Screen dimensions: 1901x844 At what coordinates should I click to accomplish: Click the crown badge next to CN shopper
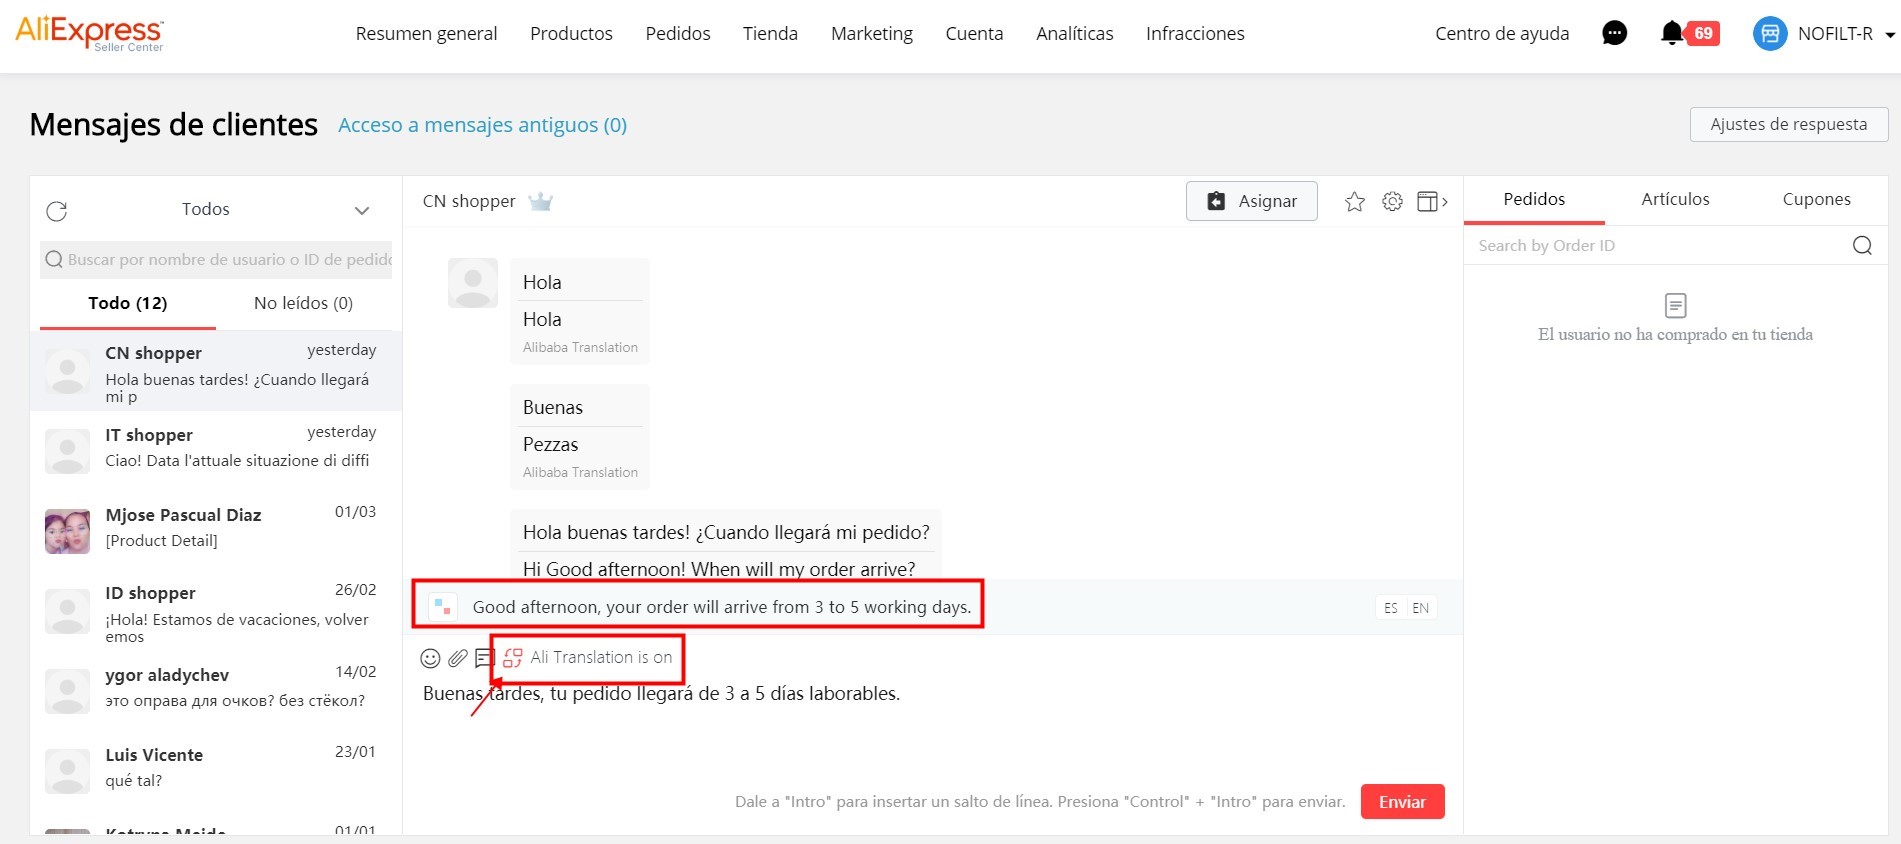(x=541, y=201)
